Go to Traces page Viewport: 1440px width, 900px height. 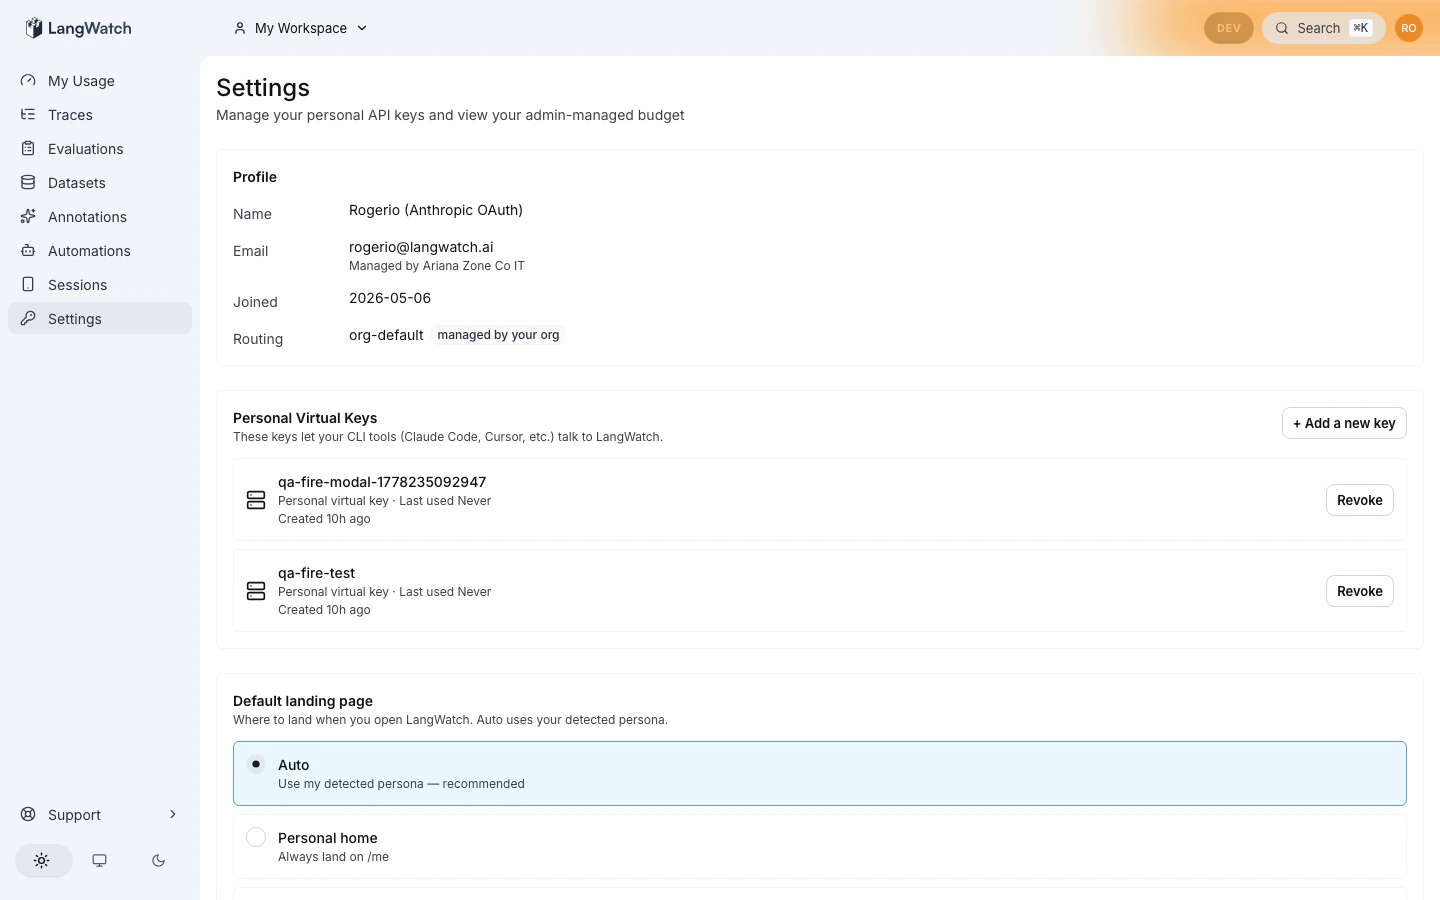pyautogui.click(x=100, y=115)
